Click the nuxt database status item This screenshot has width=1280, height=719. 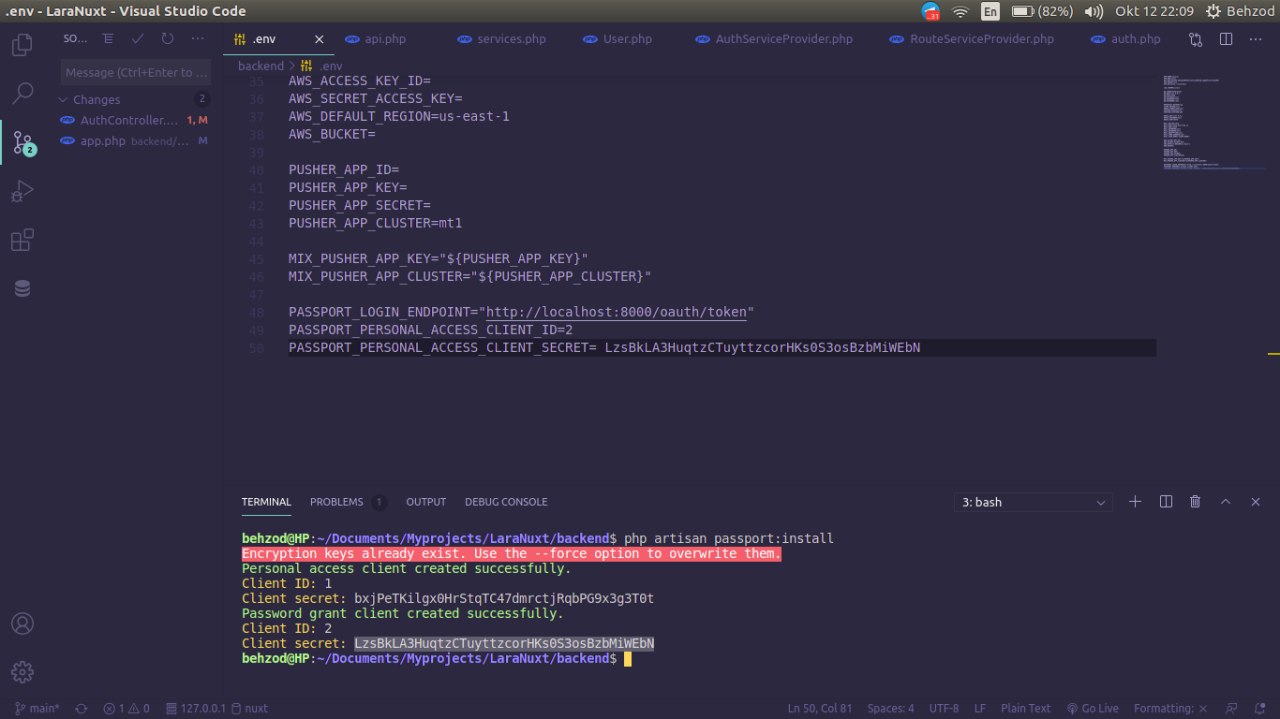pyautogui.click(x=249, y=708)
